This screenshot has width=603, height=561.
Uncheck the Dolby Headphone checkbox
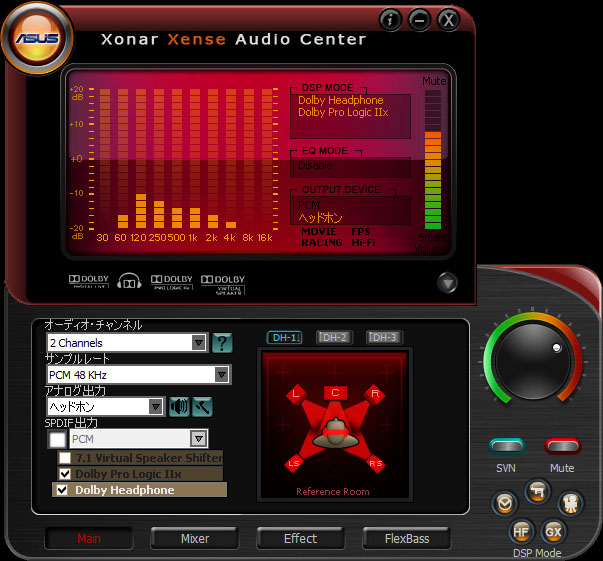pyautogui.click(x=62, y=489)
